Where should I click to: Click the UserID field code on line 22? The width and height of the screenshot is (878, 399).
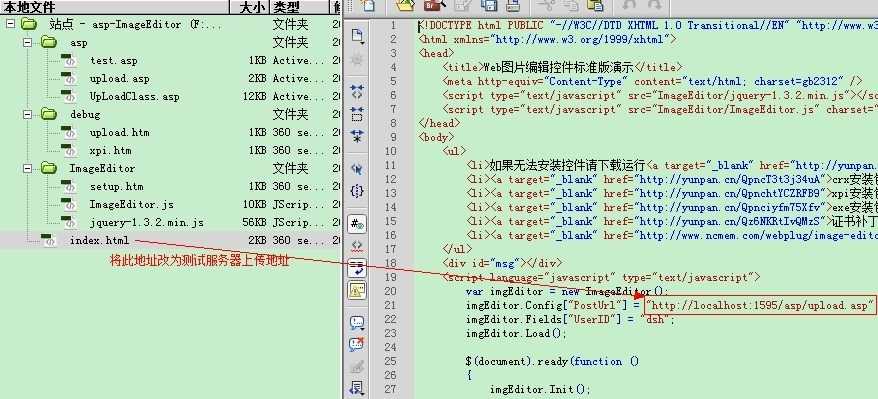(x=570, y=320)
